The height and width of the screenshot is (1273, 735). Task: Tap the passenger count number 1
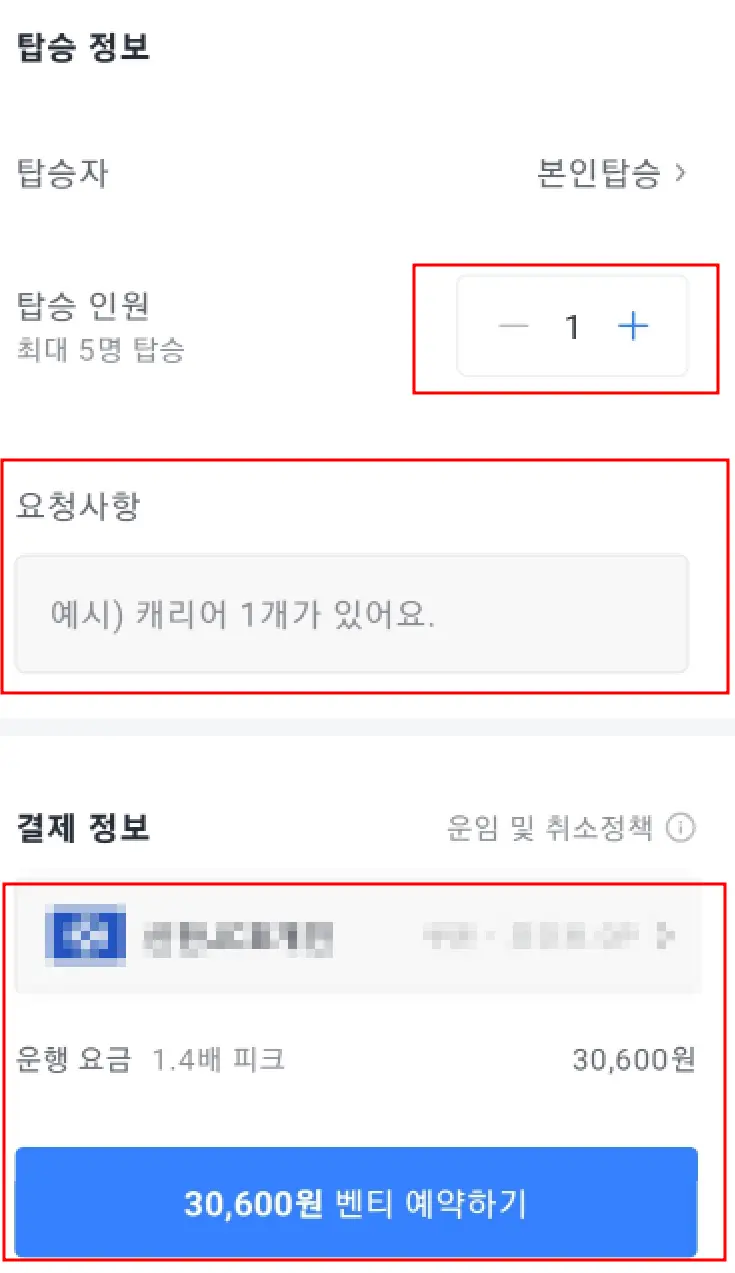(x=572, y=326)
